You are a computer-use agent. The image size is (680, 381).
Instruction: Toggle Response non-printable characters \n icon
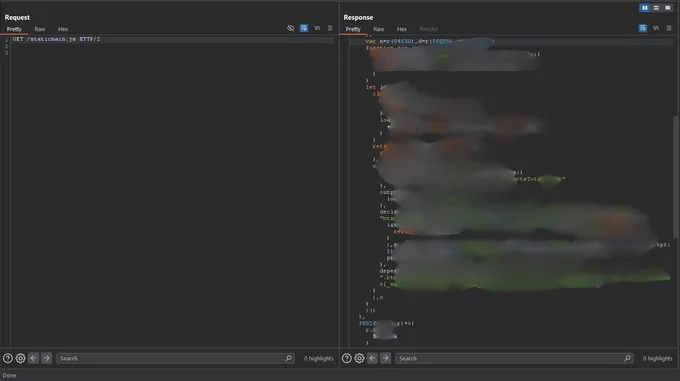656,28
